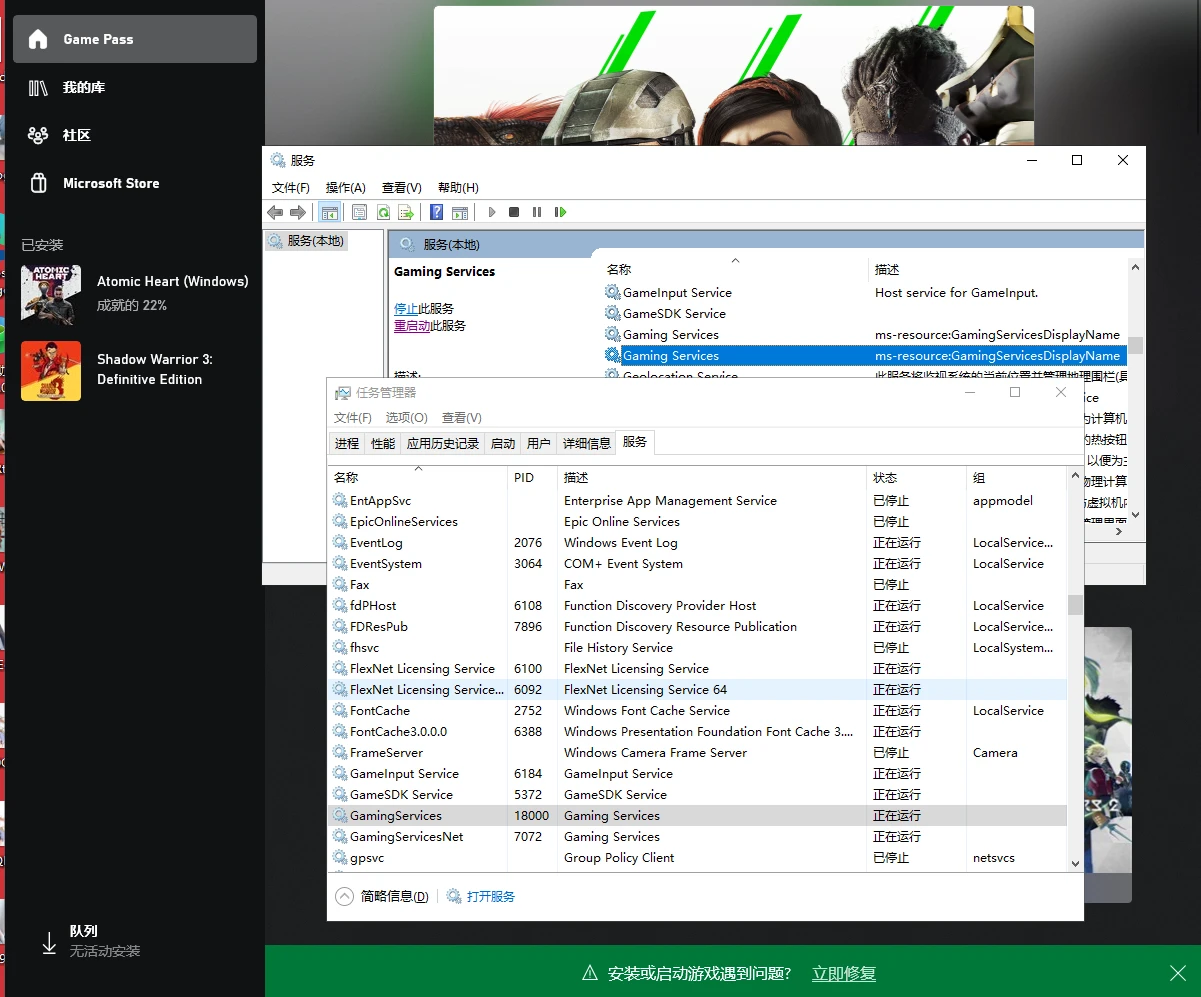Screen dimensions: 1201x997
Task: Sort Services list by 描述 column header
Action: tap(997, 269)
